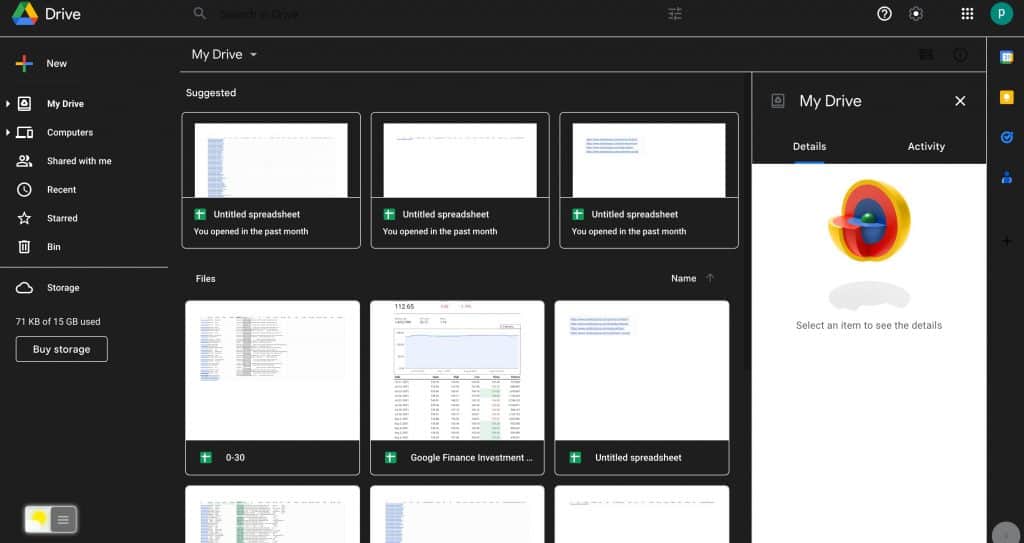
Task: Expand the Computers tree arrow
Action: point(7,132)
